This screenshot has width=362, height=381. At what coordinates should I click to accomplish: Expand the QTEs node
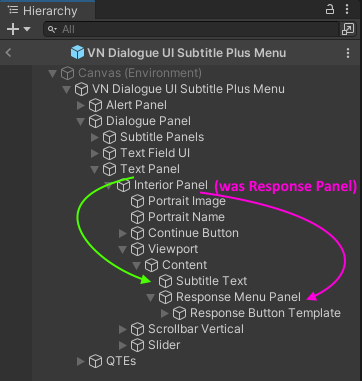coord(81,361)
